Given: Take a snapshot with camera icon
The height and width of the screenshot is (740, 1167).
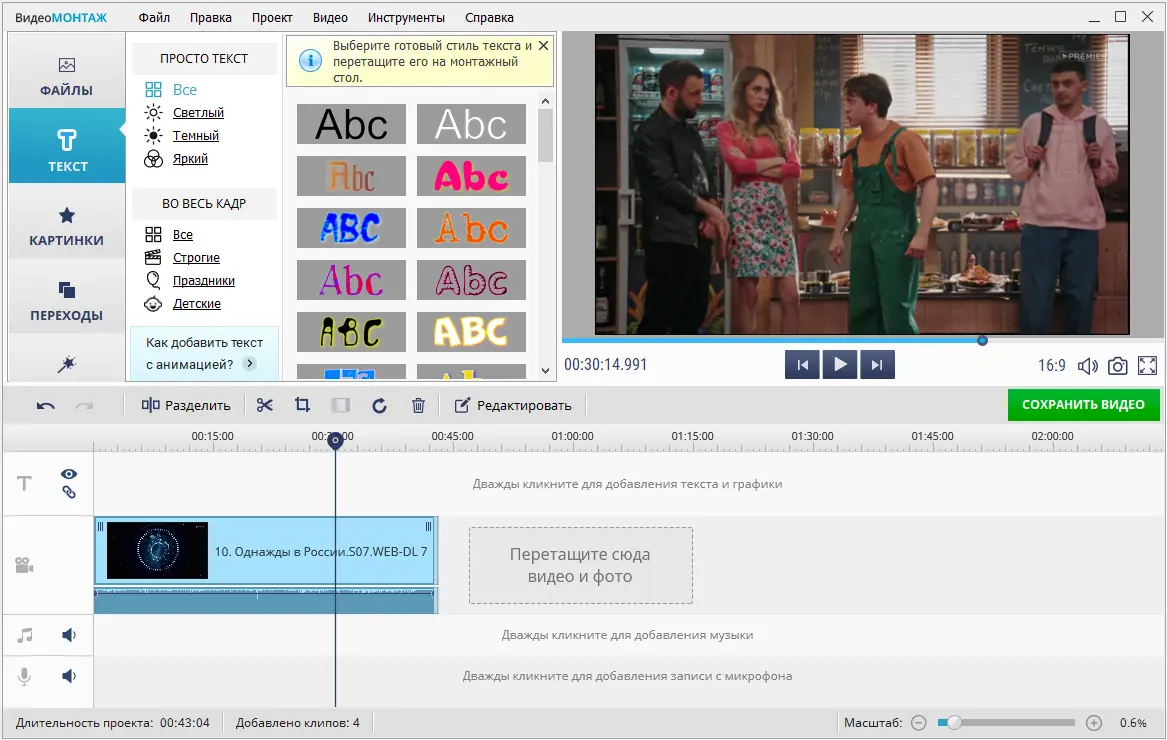Looking at the screenshot, I should [1117, 366].
